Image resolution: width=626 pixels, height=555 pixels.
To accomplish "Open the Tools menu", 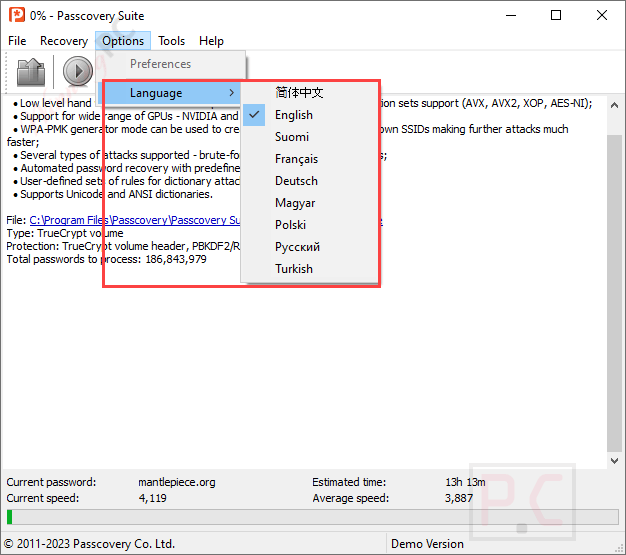I will [171, 41].
